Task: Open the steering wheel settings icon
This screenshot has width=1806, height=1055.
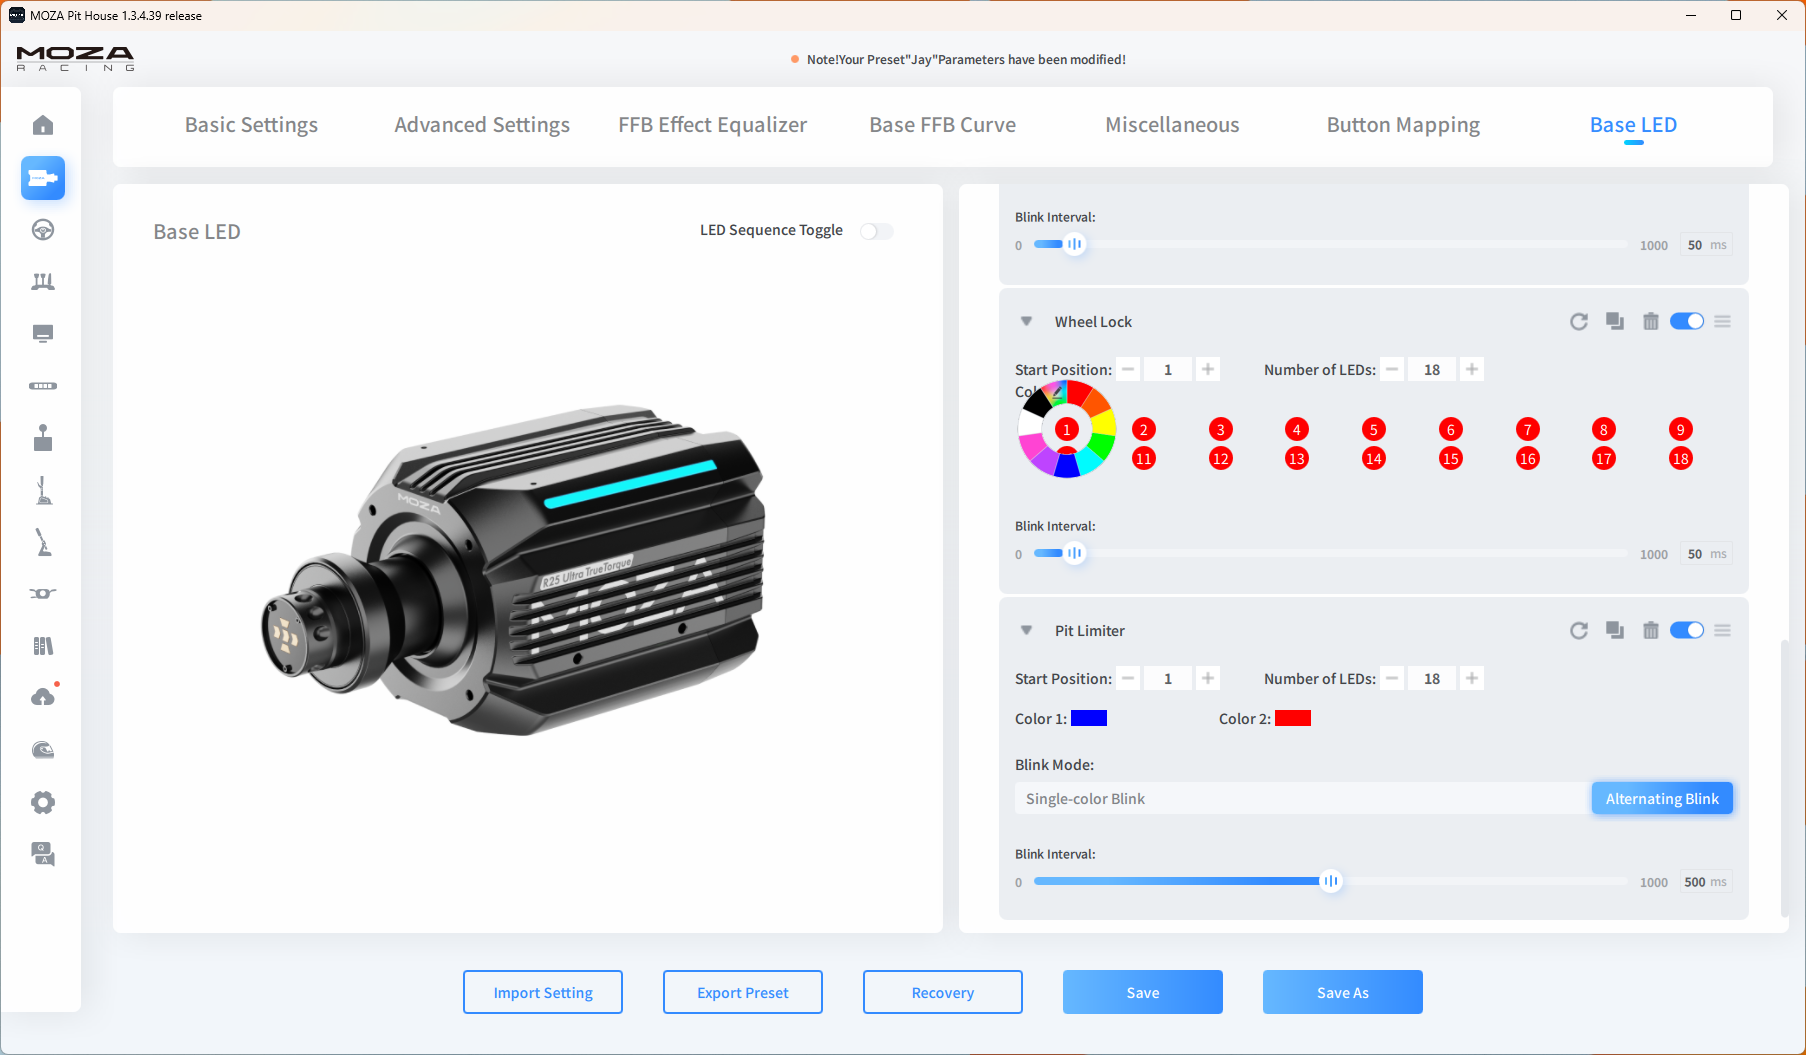Action: 43,230
